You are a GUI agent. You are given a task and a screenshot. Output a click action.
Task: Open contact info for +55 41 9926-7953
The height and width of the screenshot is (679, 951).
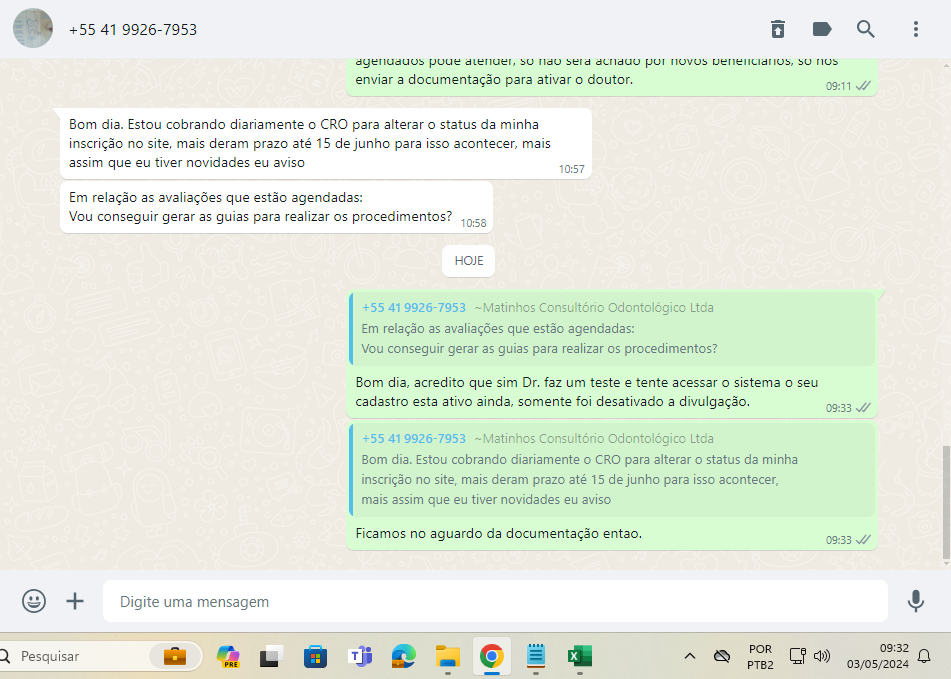click(x=133, y=30)
